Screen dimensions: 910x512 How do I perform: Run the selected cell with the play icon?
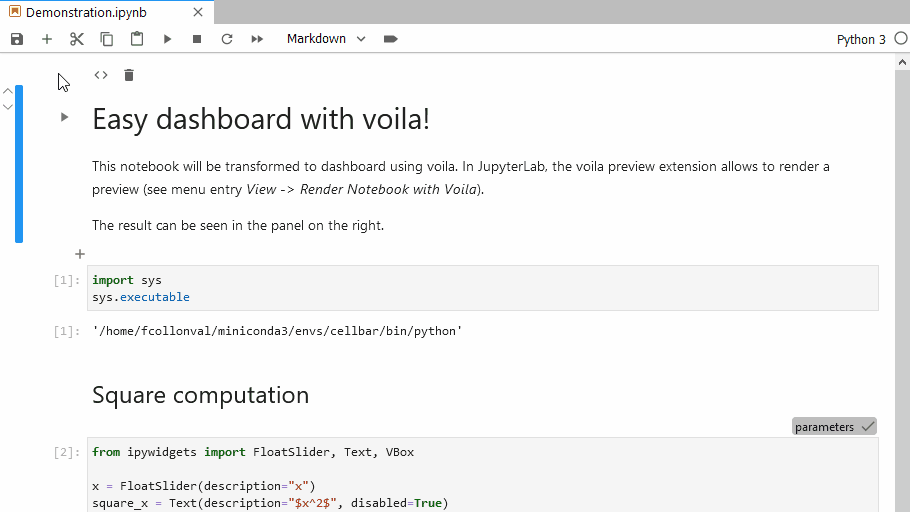coord(167,39)
